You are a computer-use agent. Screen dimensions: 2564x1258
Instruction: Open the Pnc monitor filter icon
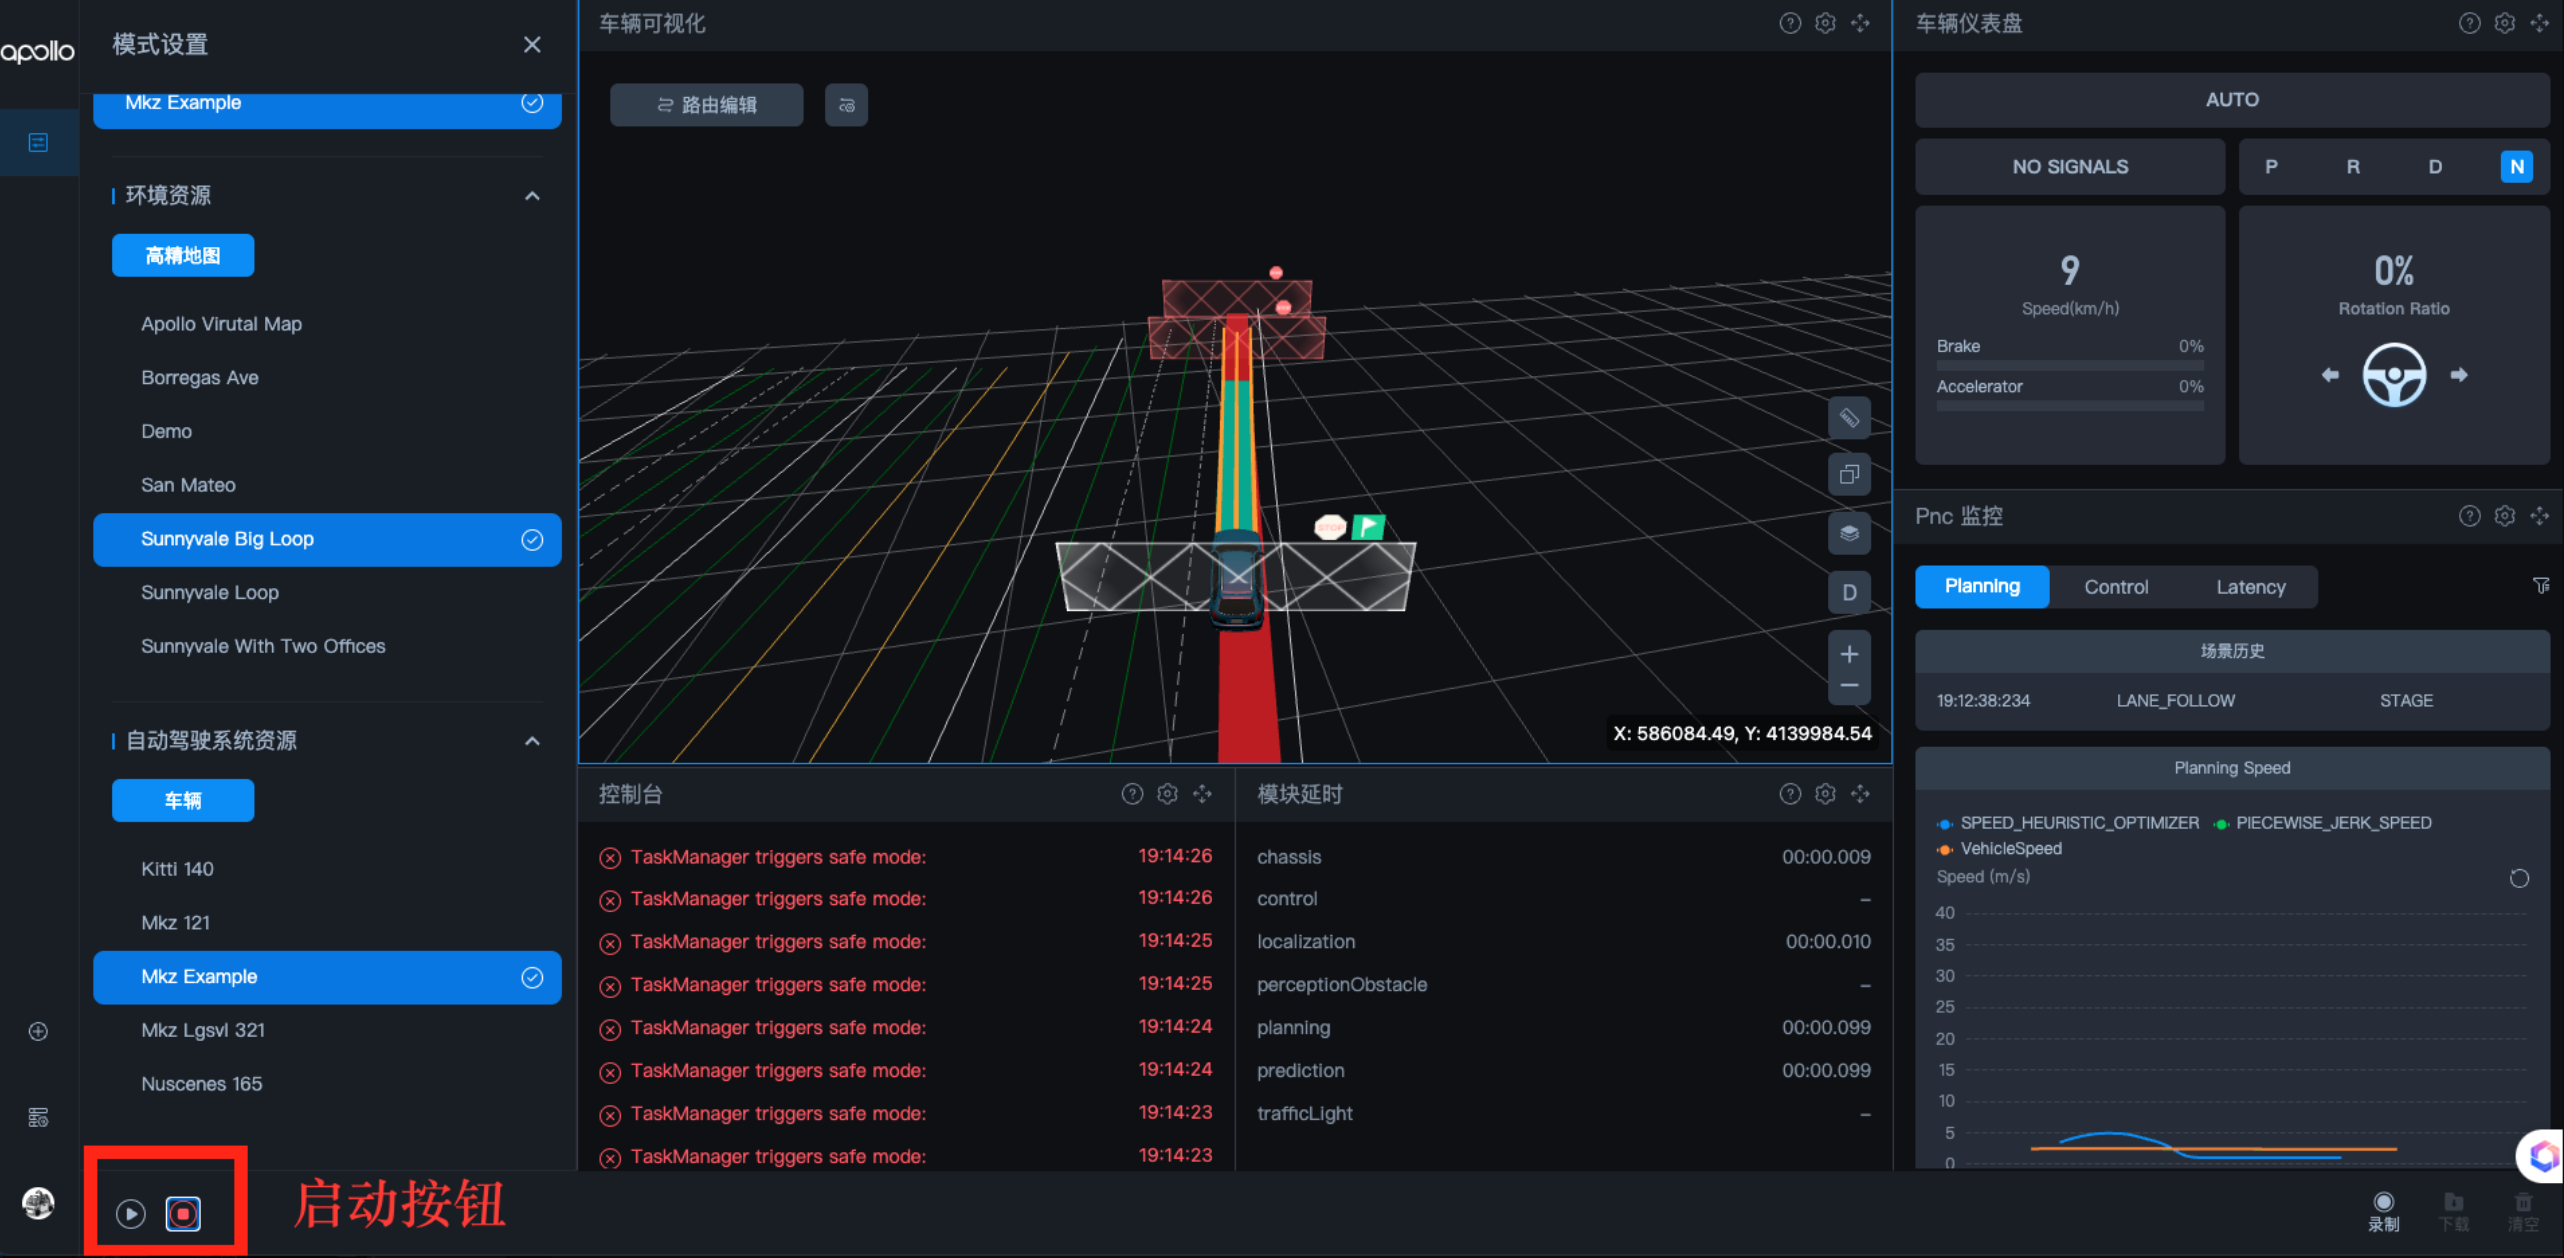(x=2540, y=586)
